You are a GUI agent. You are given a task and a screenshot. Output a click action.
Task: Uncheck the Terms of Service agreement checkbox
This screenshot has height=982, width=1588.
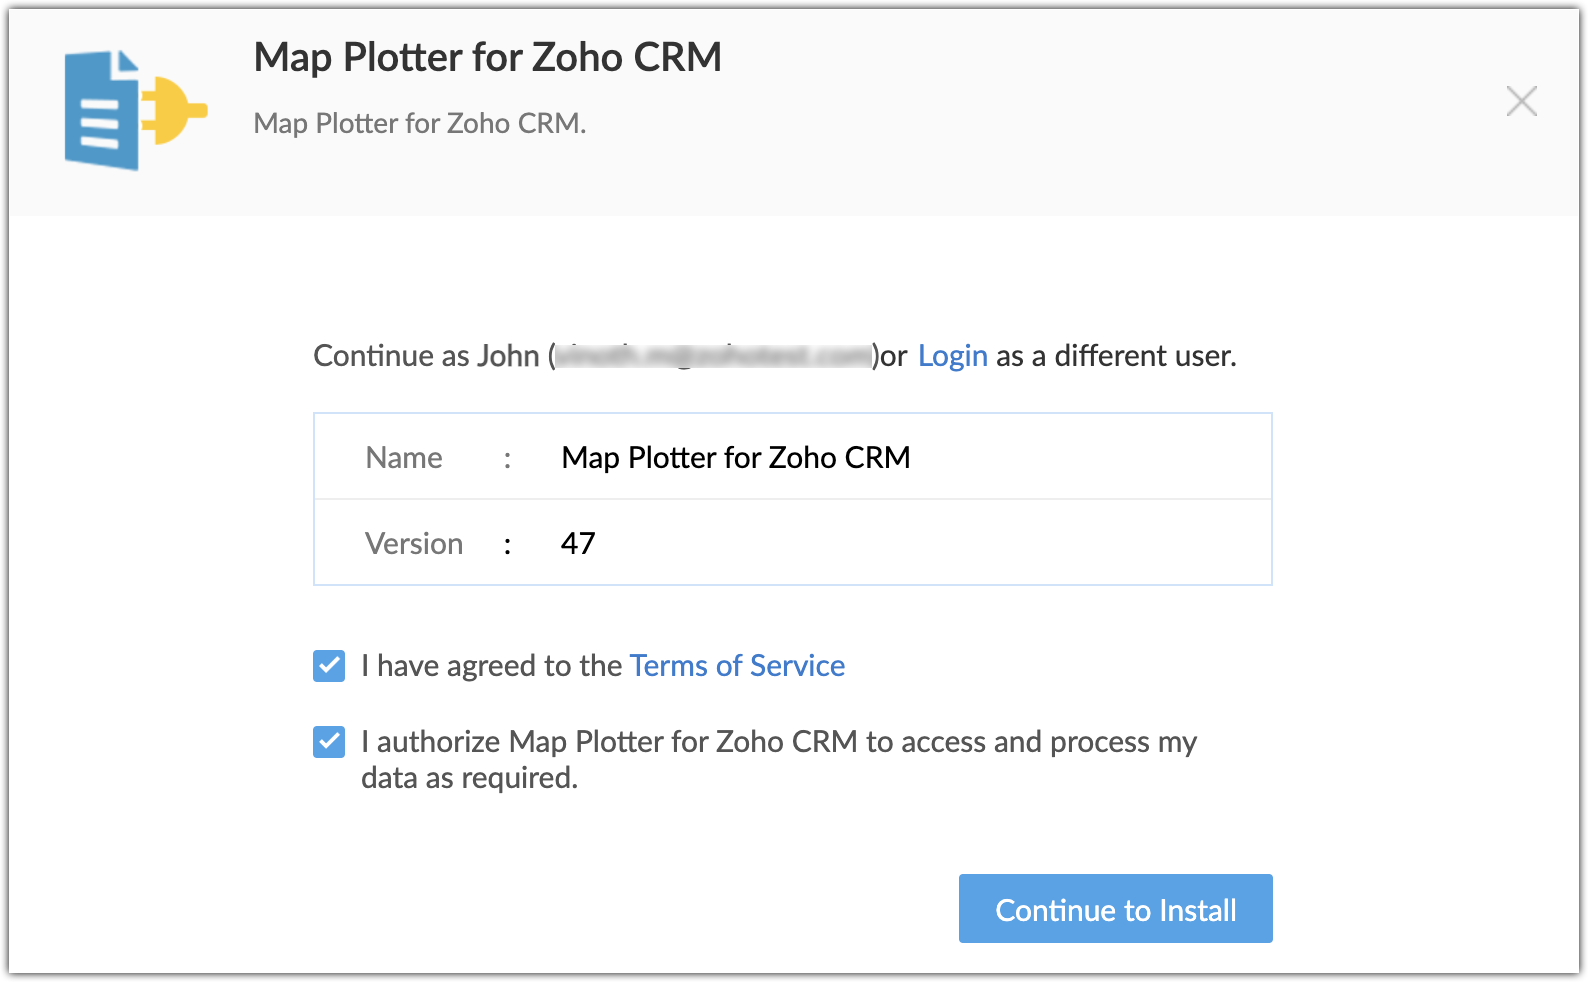[329, 666]
